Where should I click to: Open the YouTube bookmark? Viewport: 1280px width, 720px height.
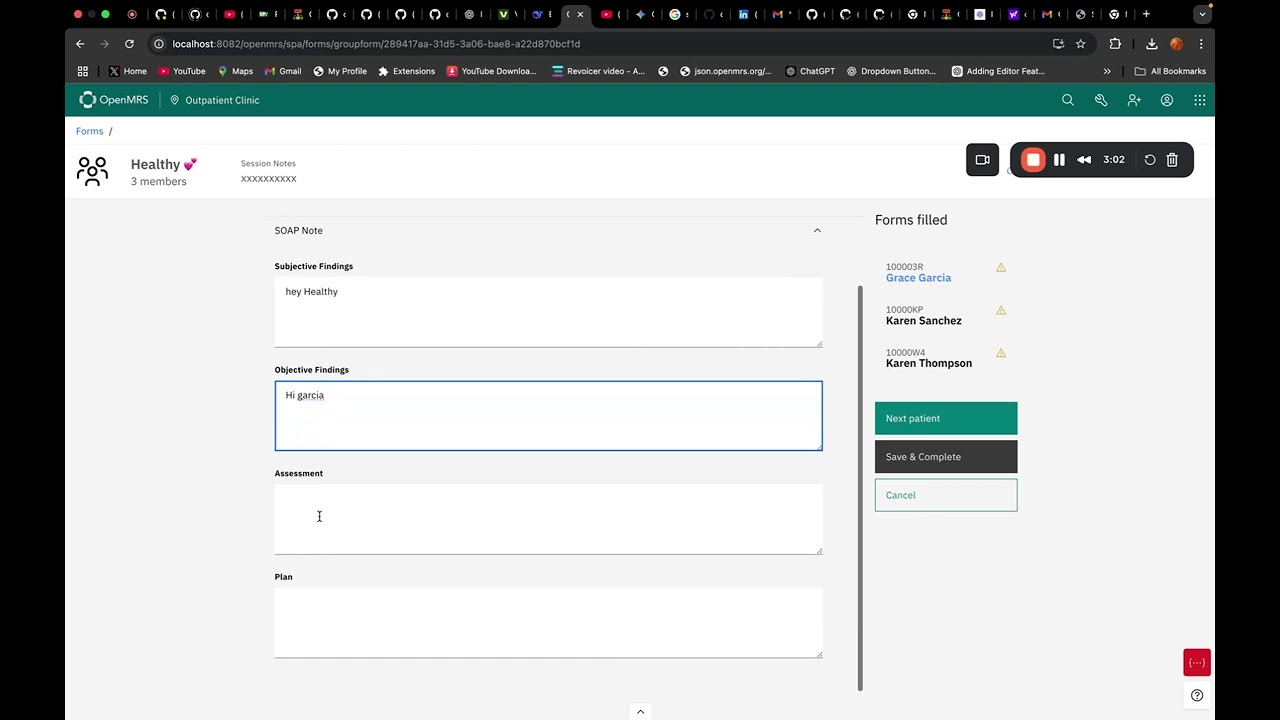(x=182, y=71)
